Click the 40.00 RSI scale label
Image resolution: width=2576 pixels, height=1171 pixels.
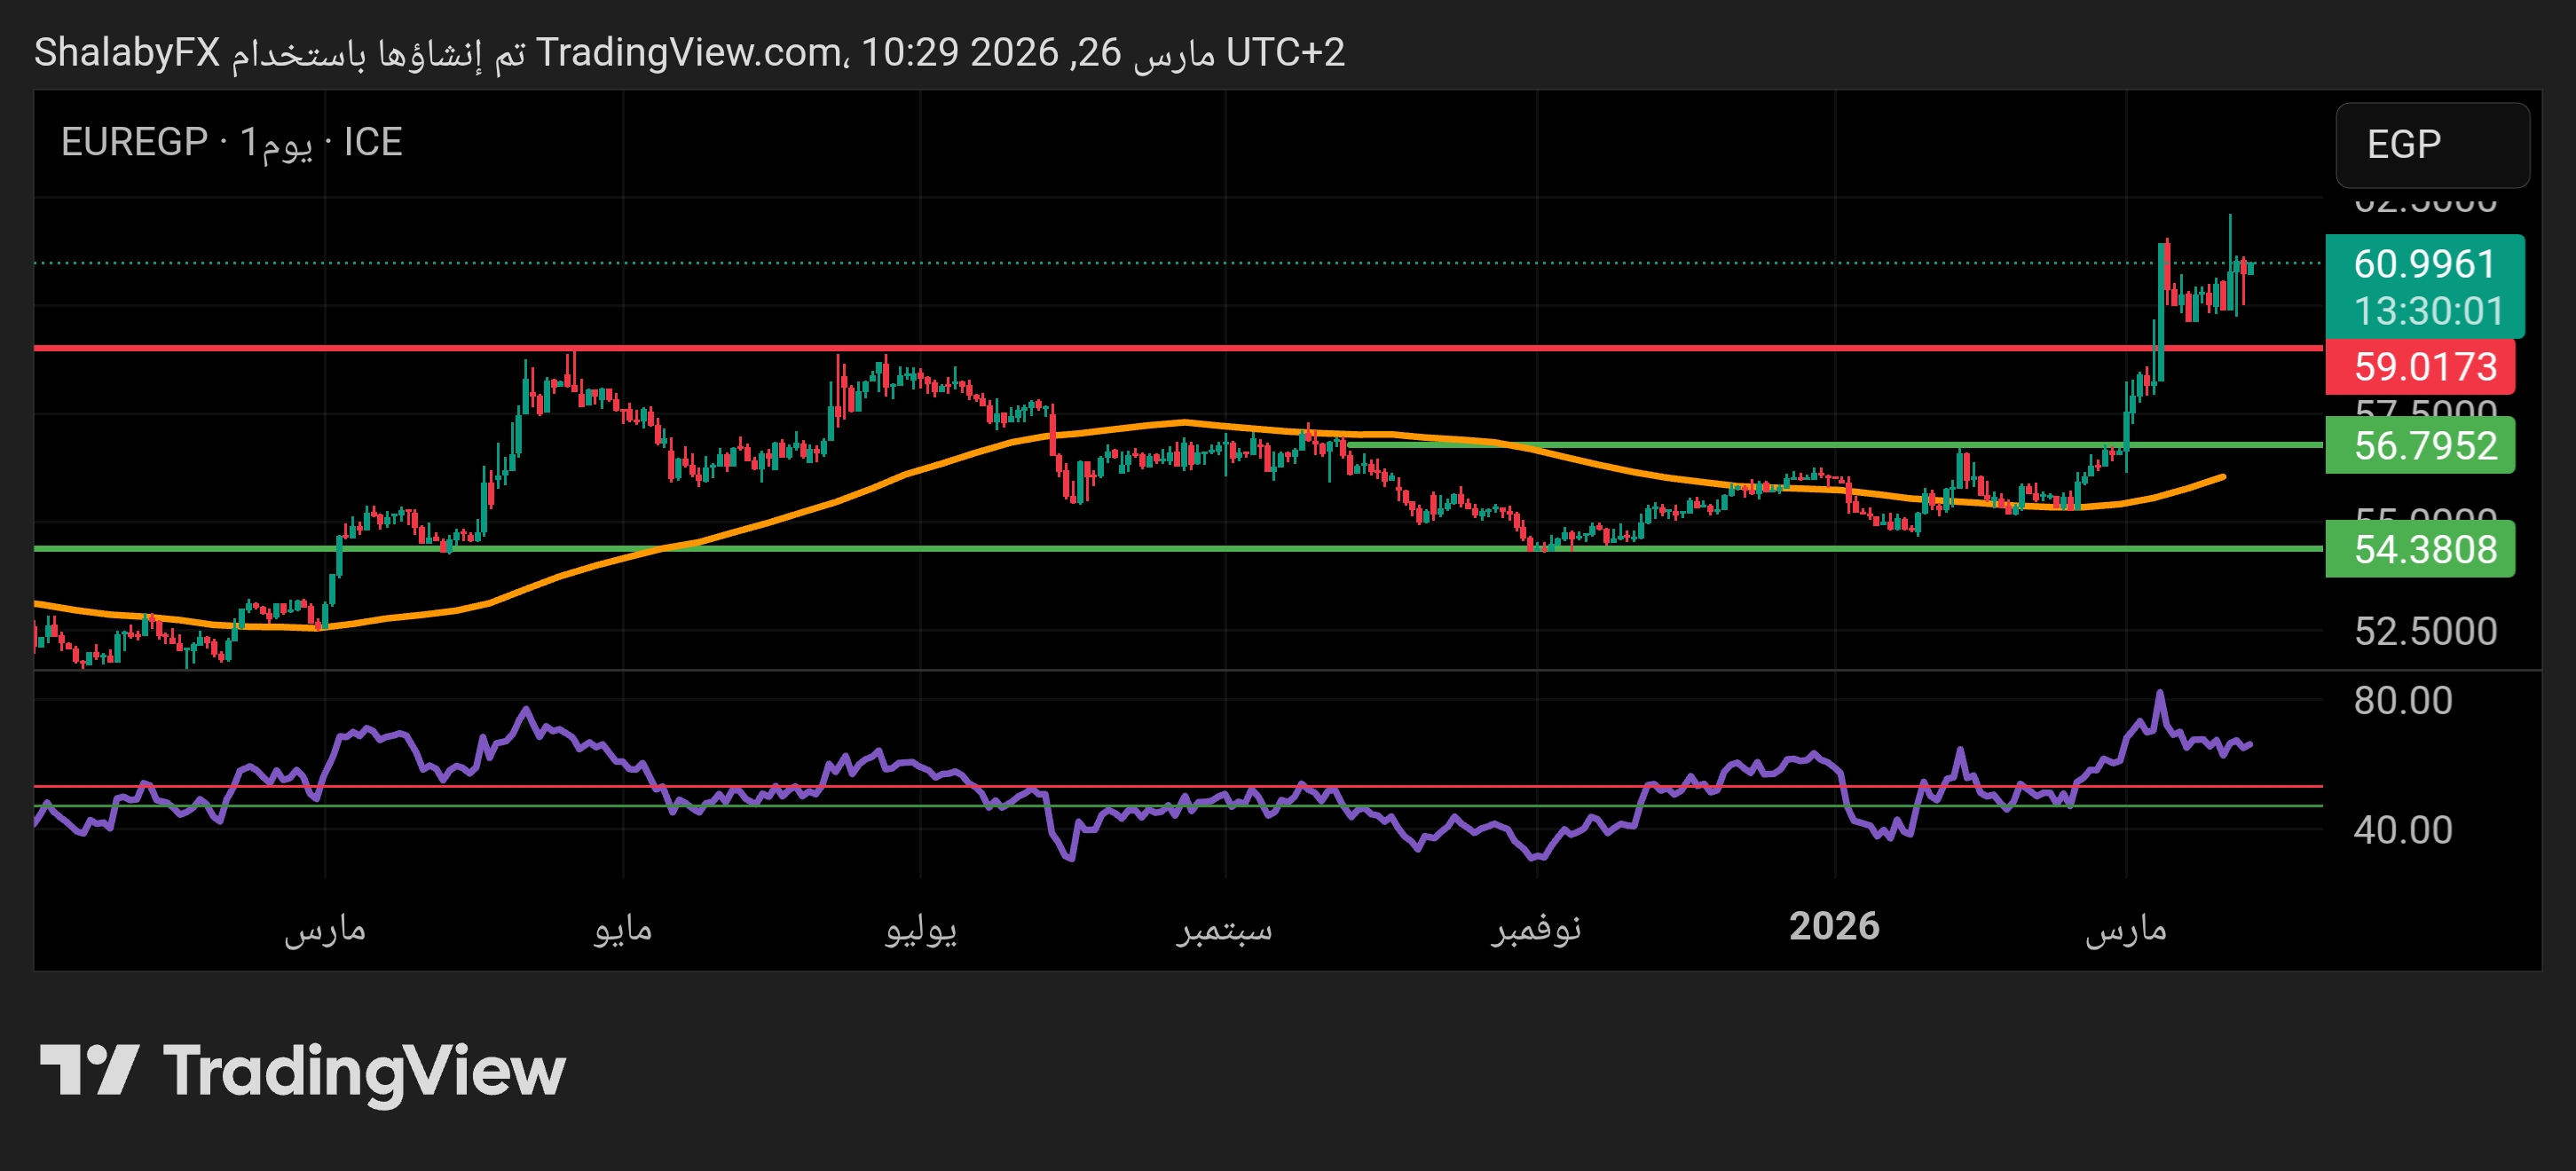point(2402,830)
